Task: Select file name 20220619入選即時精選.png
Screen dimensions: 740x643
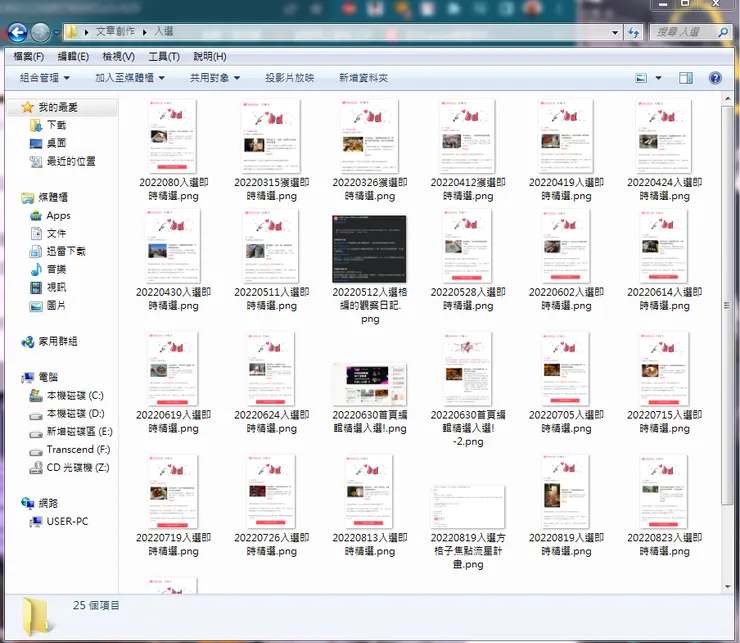Action: tap(173, 422)
